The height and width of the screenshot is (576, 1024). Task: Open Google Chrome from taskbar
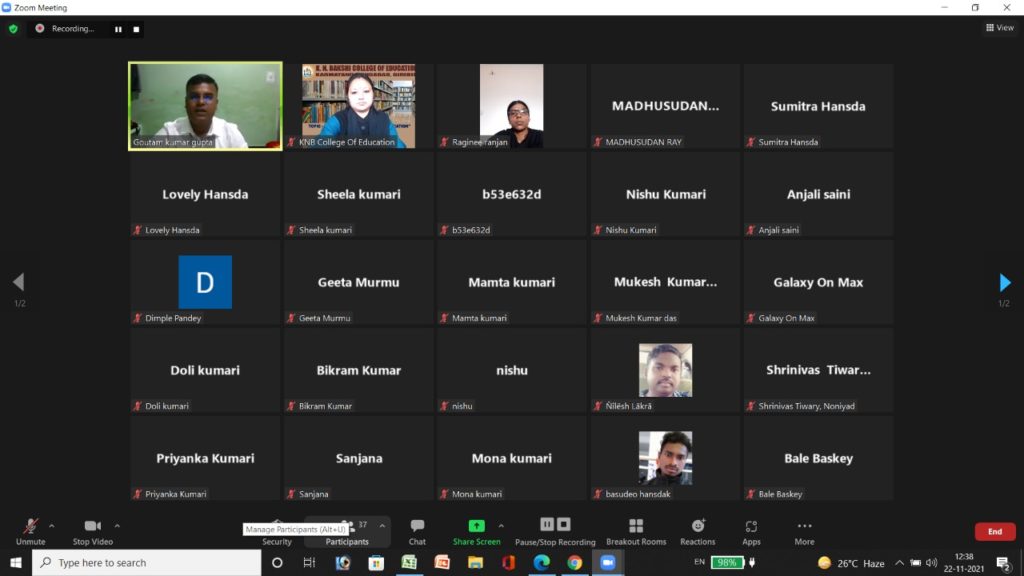point(575,562)
